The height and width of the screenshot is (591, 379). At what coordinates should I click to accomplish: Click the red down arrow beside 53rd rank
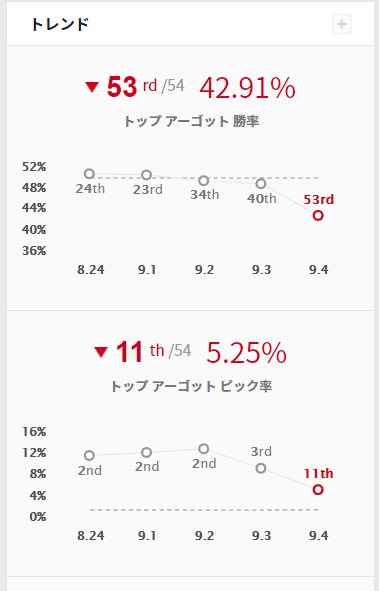92,87
